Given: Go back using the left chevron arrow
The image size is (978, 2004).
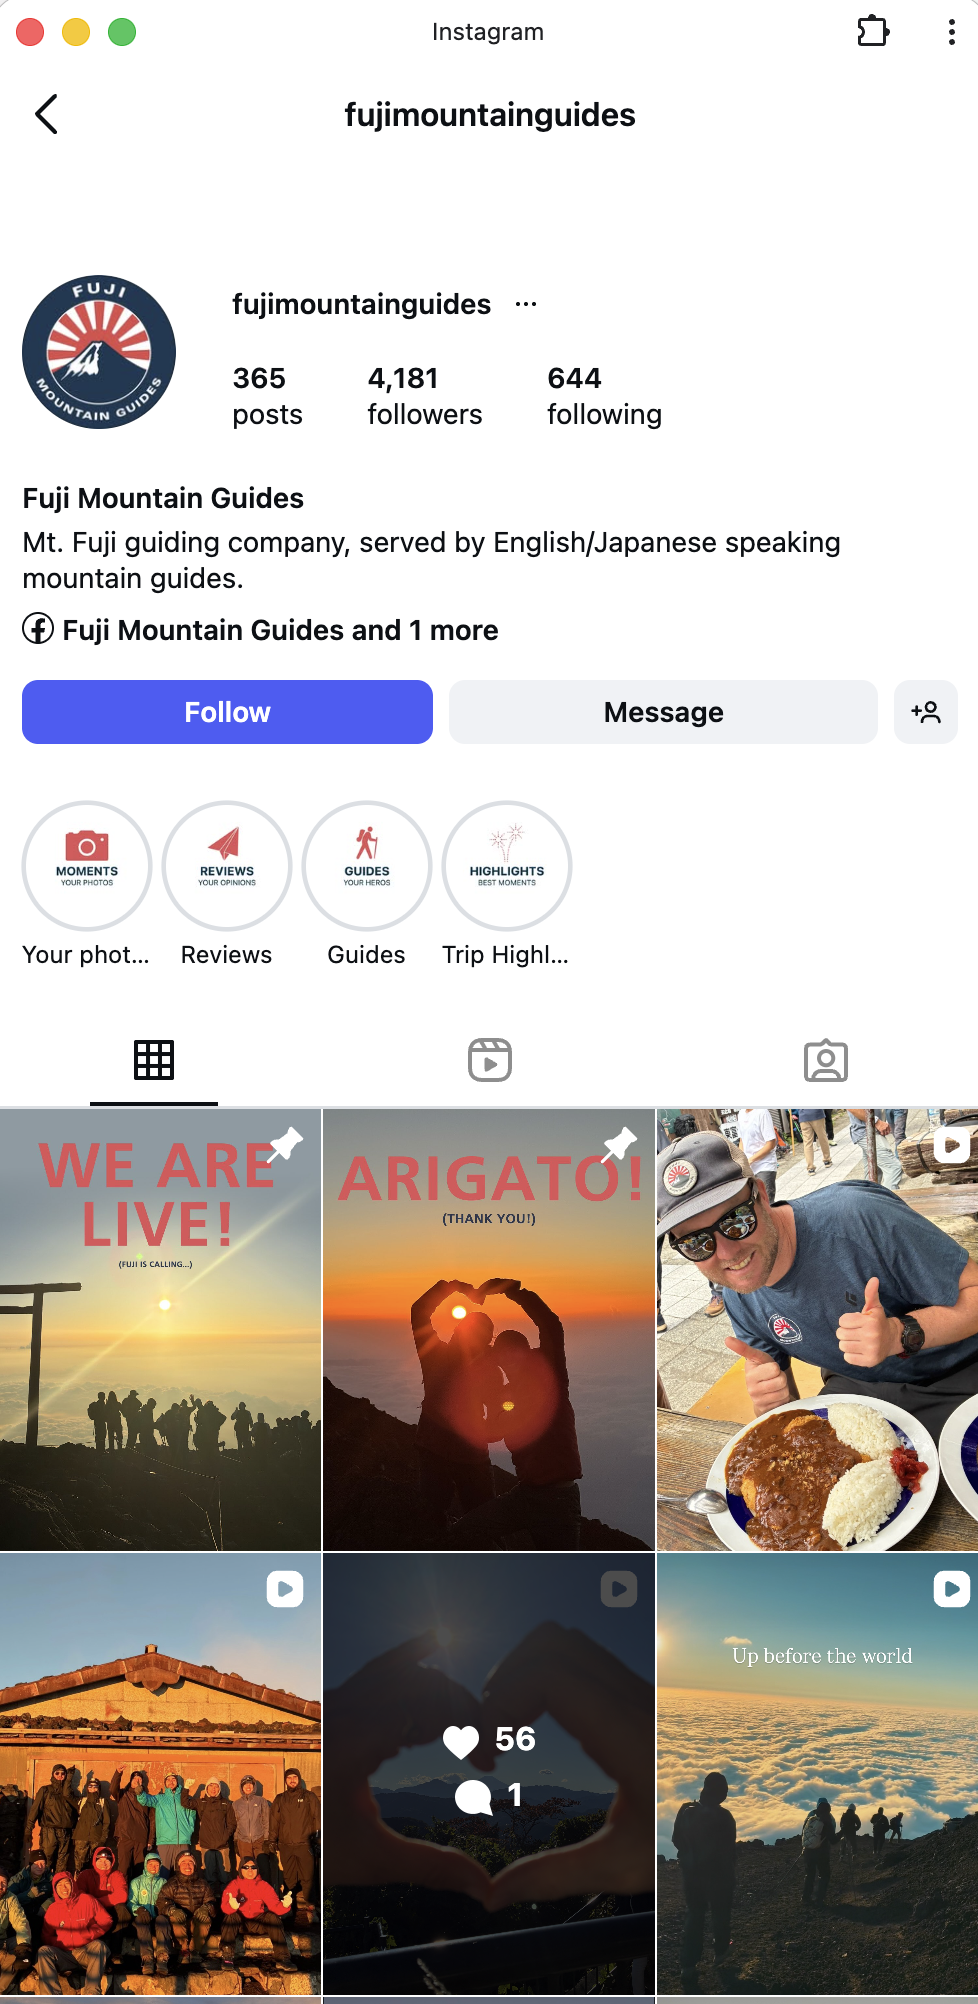Looking at the screenshot, I should click(x=46, y=114).
